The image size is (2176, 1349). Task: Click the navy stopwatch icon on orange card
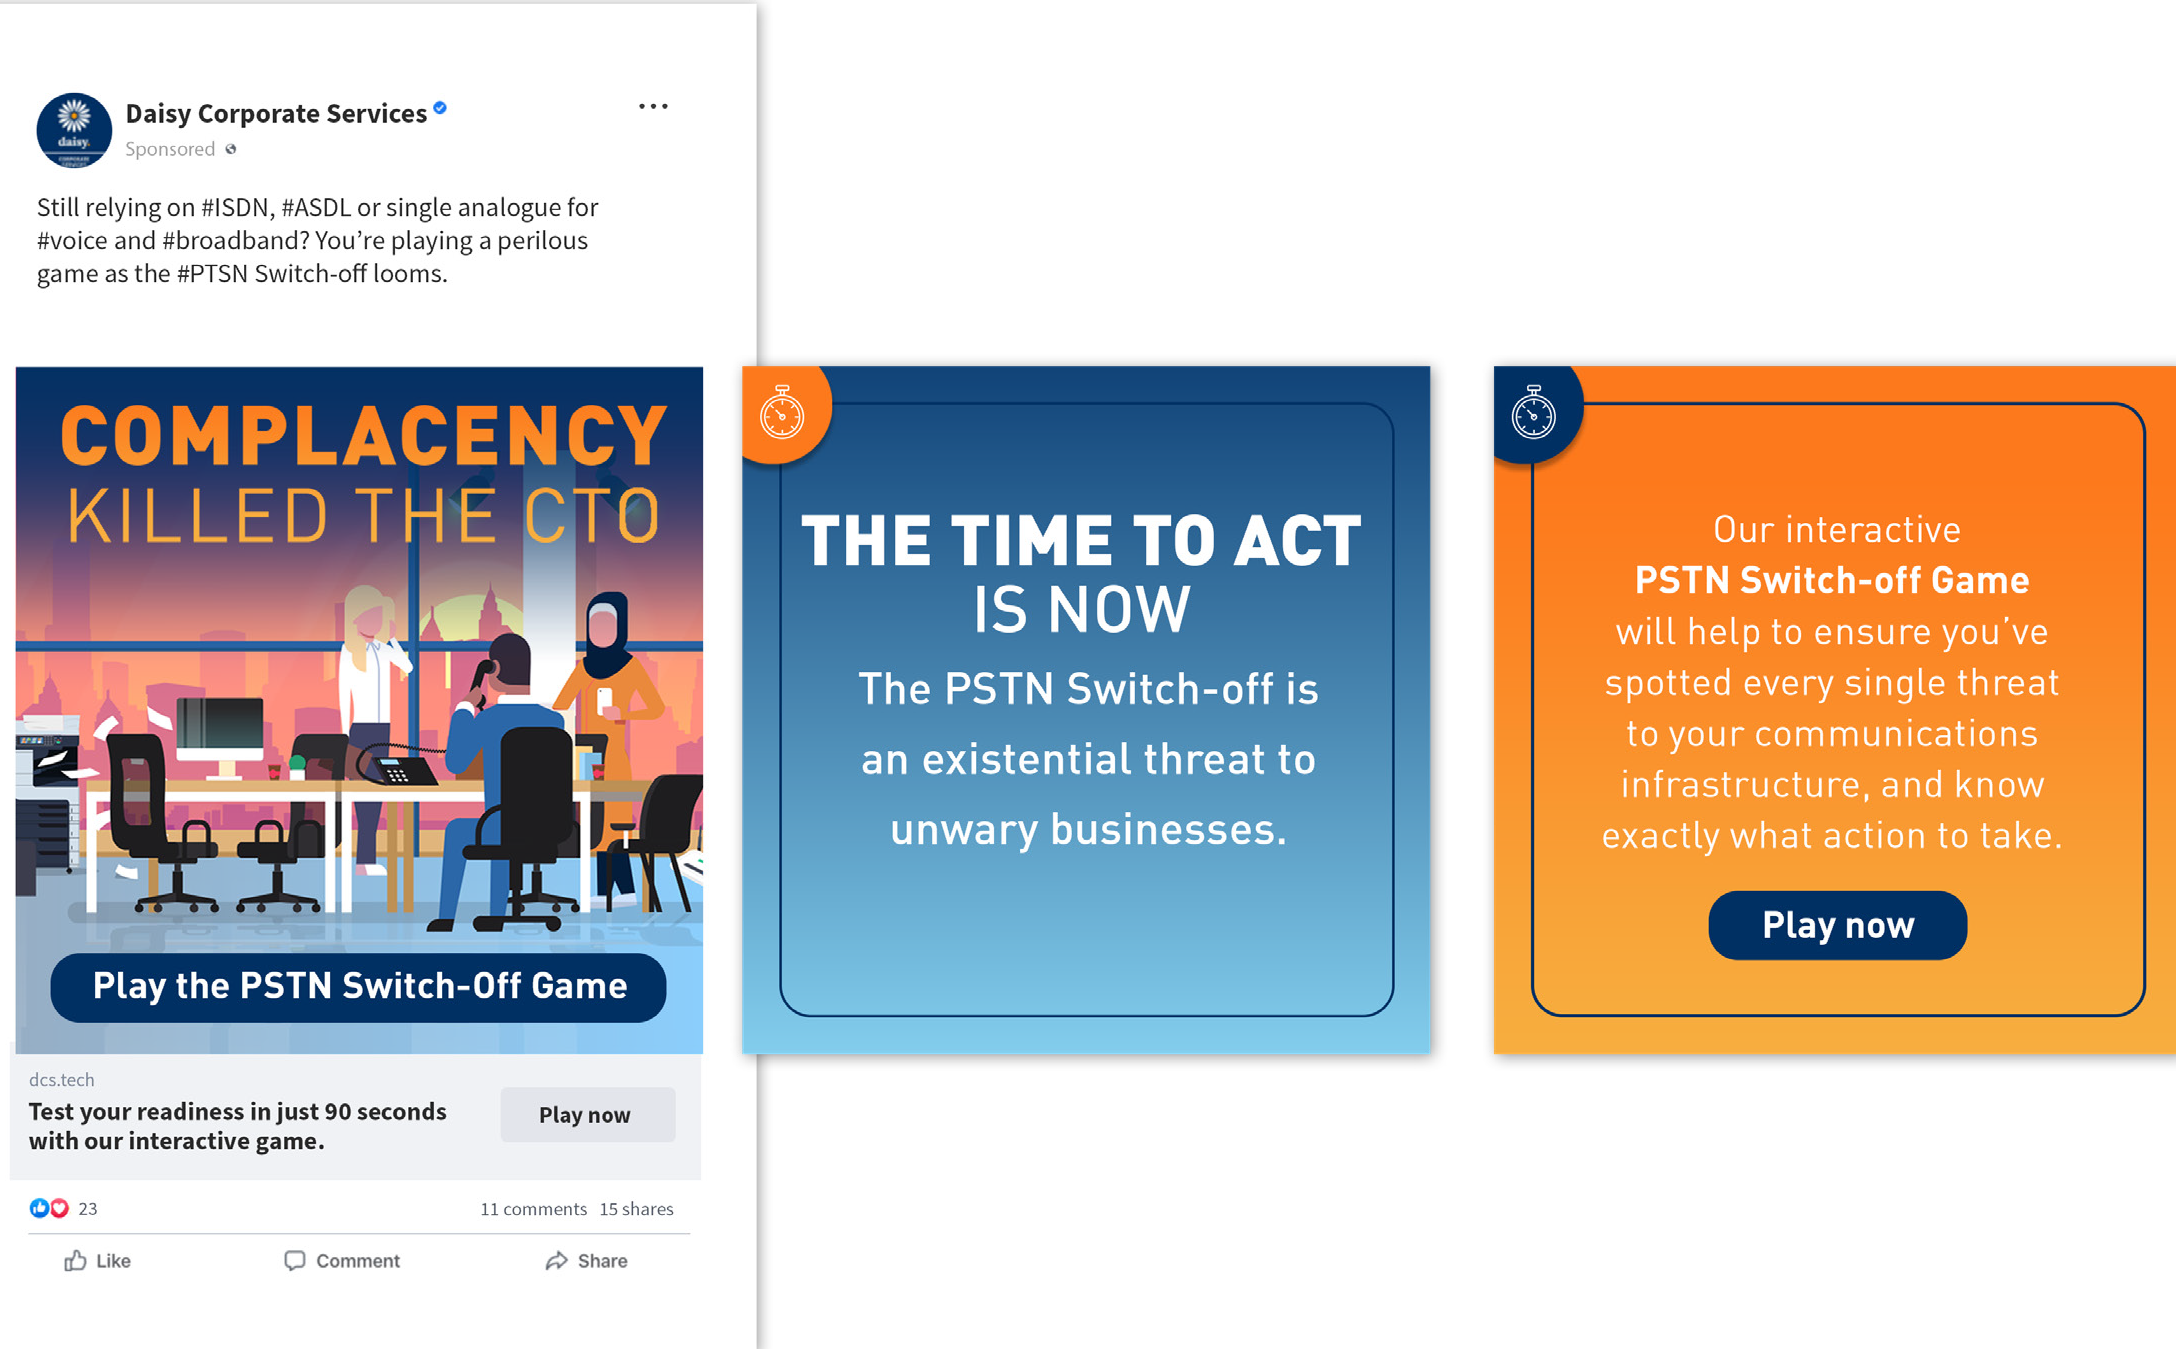point(1533,412)
